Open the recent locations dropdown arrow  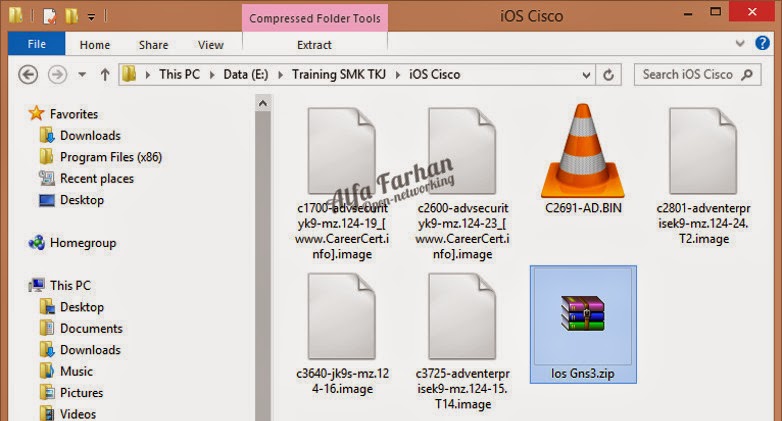(82, 75)
